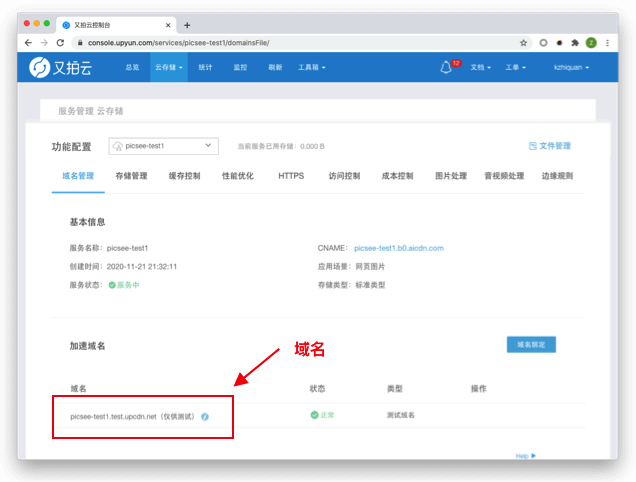Expand the 工单 header menu
Screen dimensions: 636x482
tap(516, 67)
